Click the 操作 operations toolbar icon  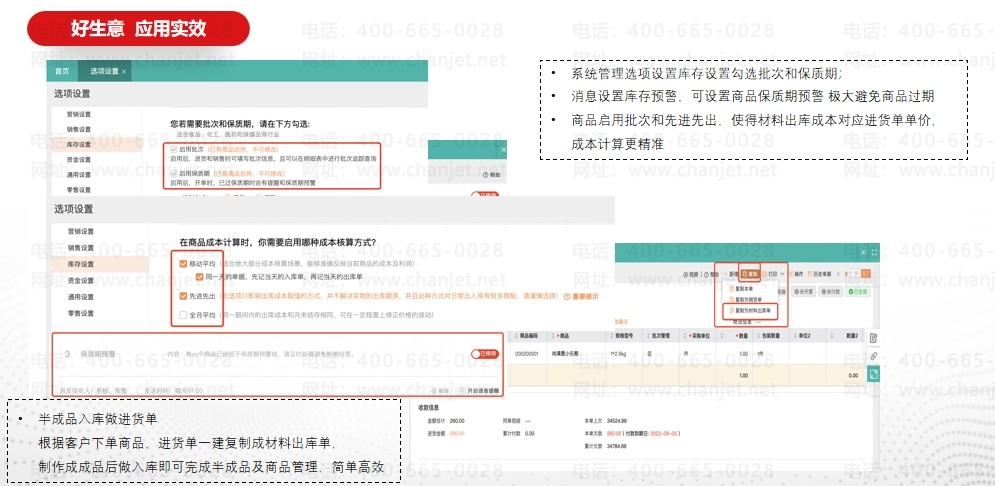797,272
